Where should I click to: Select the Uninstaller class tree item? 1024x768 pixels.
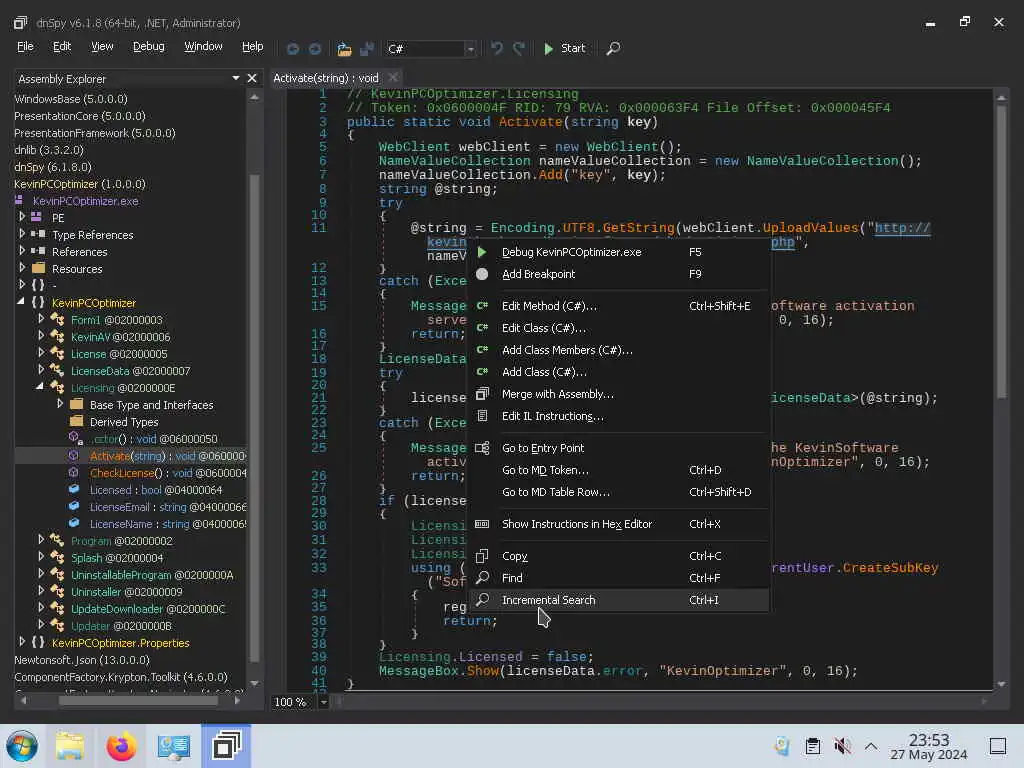point(127,592)
